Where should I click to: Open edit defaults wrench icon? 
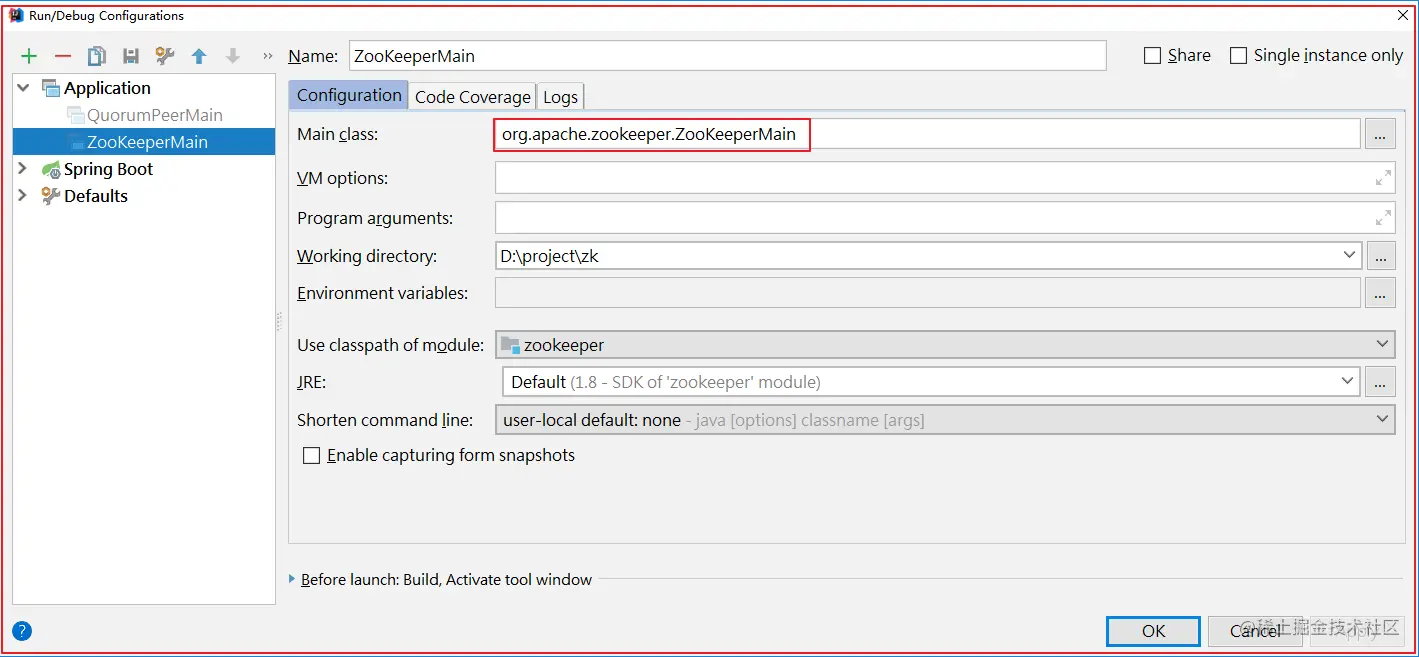coord(165,56)
